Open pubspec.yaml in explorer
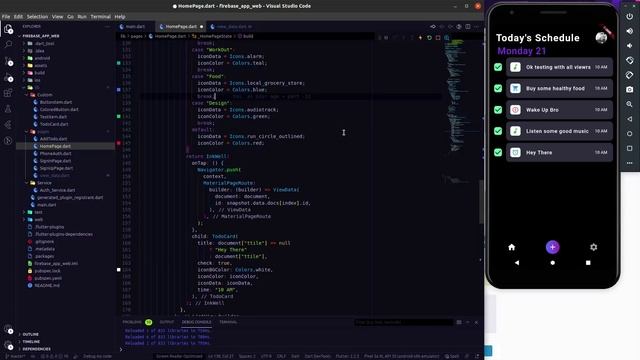The width and height of the screenshot is (640, 360). click(x=48, y=278)
